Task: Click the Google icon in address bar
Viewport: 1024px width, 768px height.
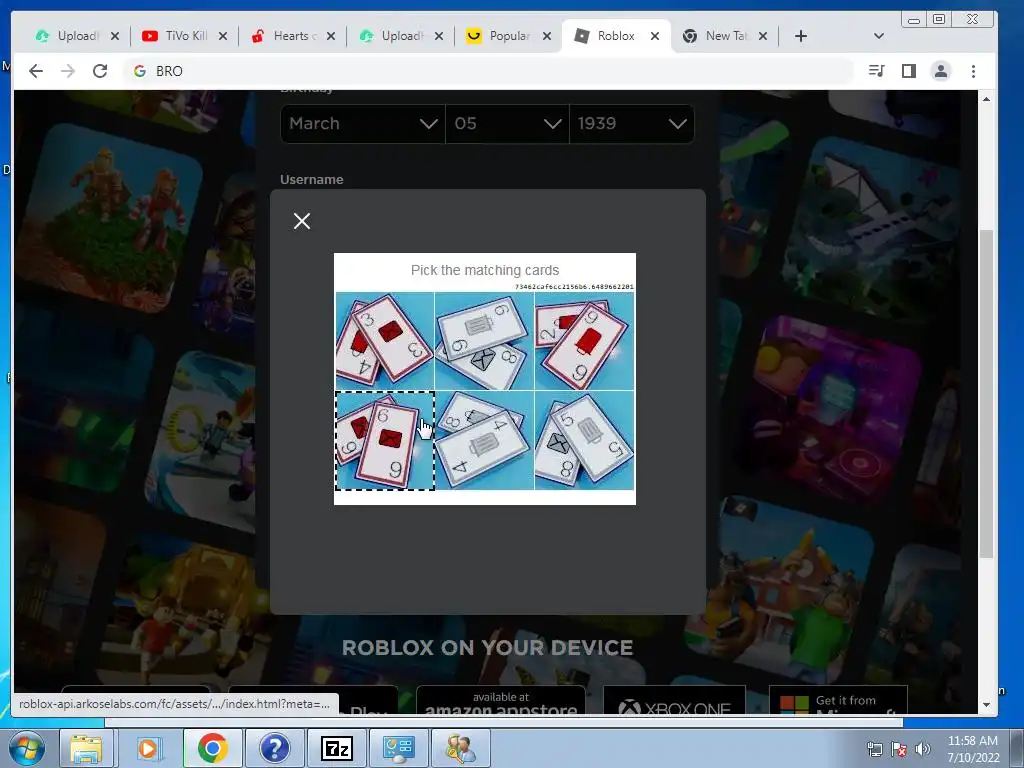Action: (x=139, y=71)
